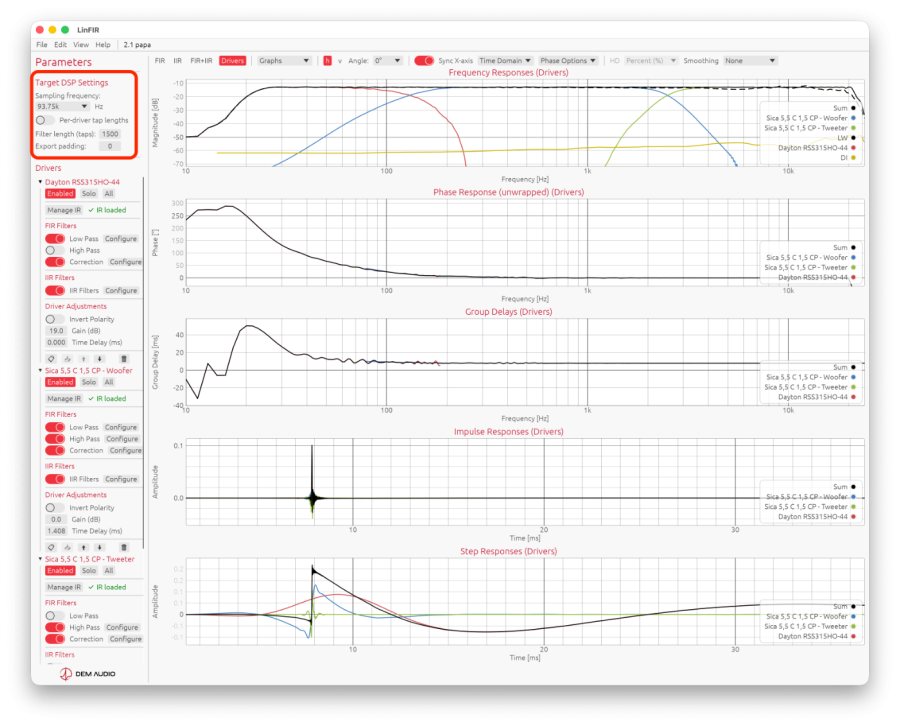The image size is (900, 726).
Task: Move the Dayton RSS315HO-44 driver down
Action: pos(99,359)
